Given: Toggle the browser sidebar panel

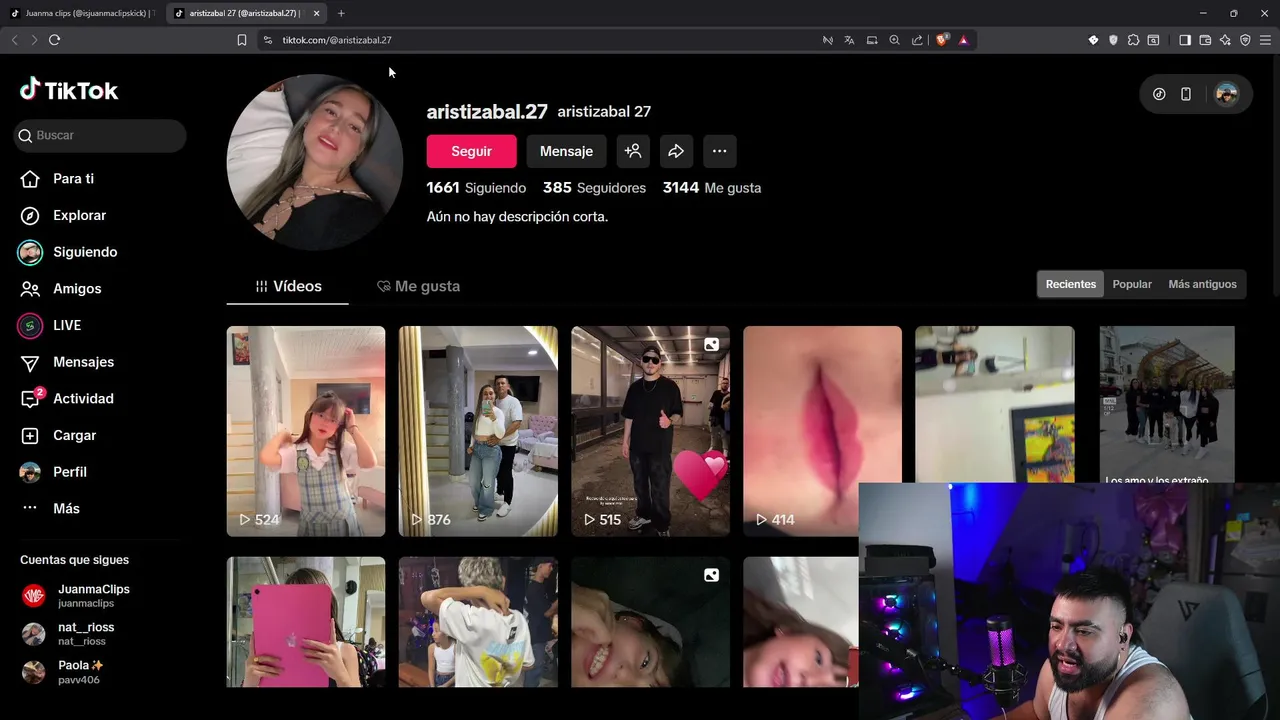Looking at the screenshot, I should pyautogui.click(x=1185, y=40).
